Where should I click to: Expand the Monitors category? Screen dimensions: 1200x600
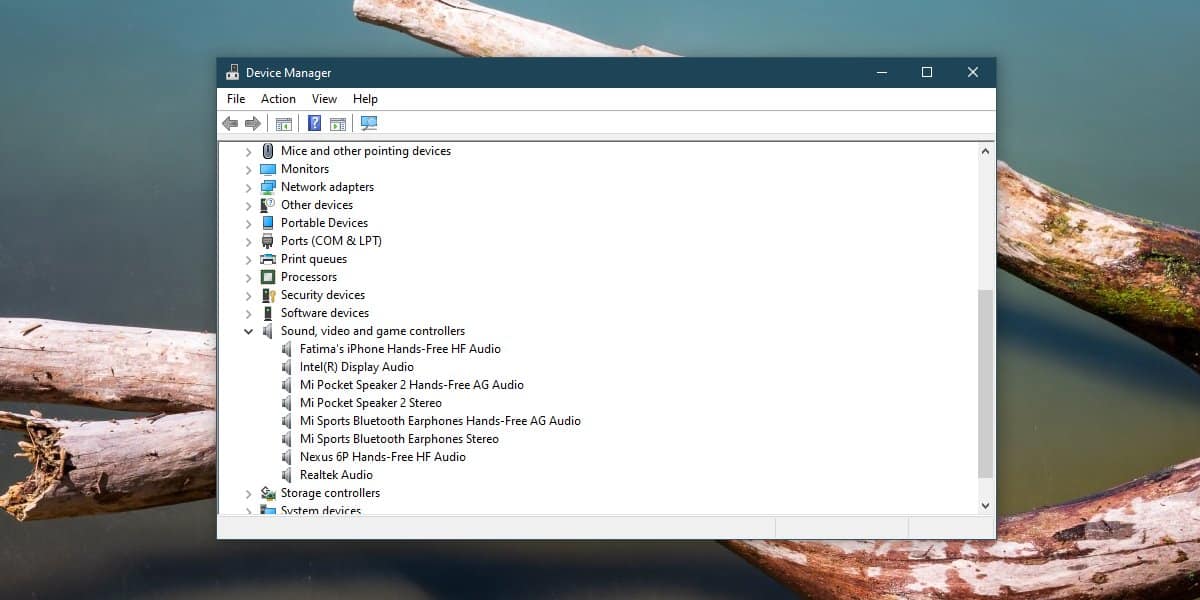(x=249, y=169)
